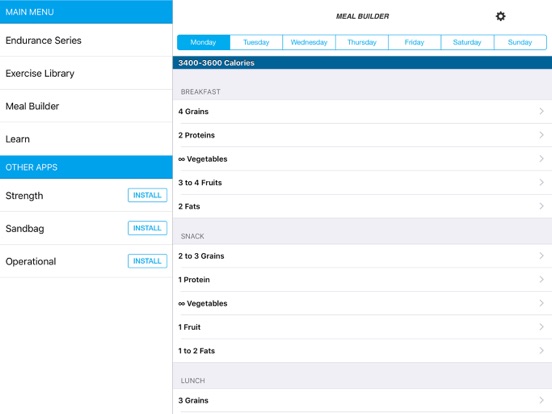The image size is (552, 414).
Task: Click the '1 Protein' text
Action: tap(194, 280)
